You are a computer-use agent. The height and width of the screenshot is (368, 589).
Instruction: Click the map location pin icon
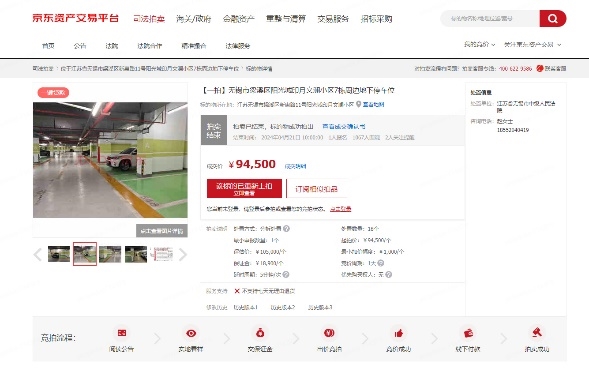(358, 104)
